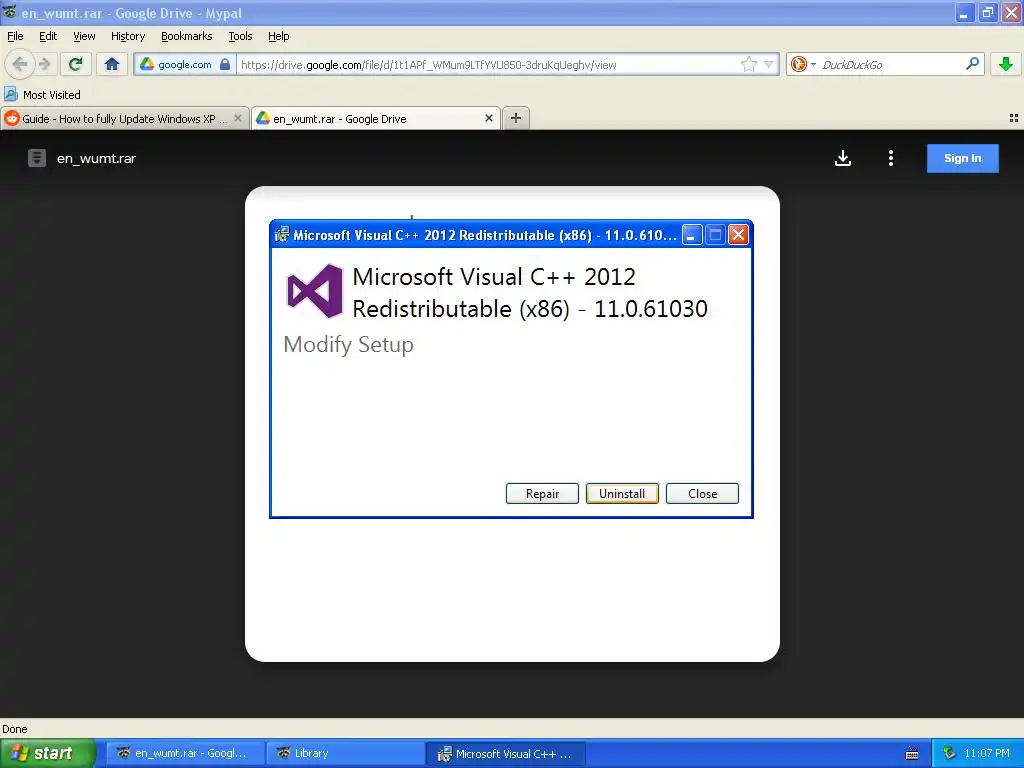Viewport: 1024px width, 768px height.
Task: Reload the page with the refresh icon
Action: [76, 64]
